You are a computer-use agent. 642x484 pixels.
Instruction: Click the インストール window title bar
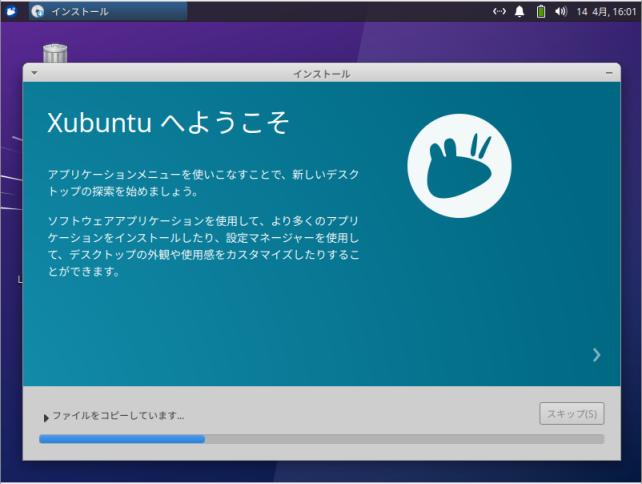coord(321,73)
